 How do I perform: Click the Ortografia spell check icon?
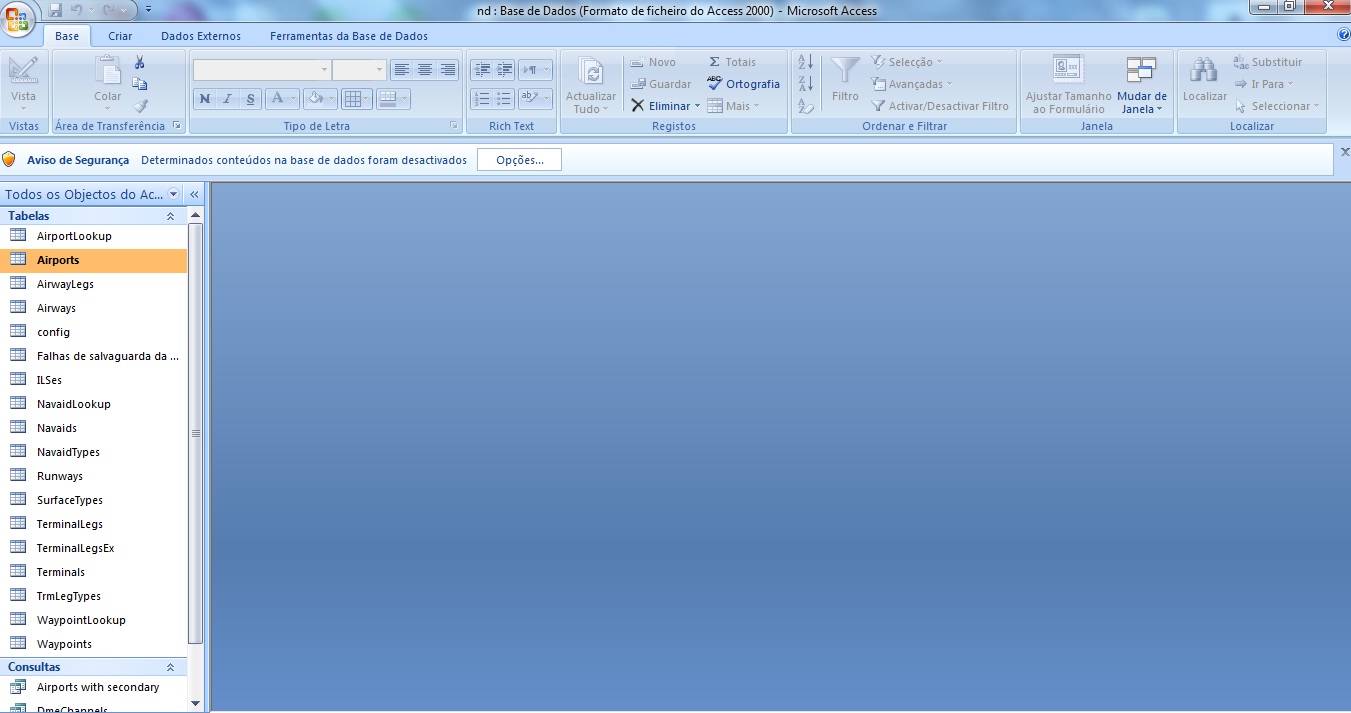click(714, 84)
